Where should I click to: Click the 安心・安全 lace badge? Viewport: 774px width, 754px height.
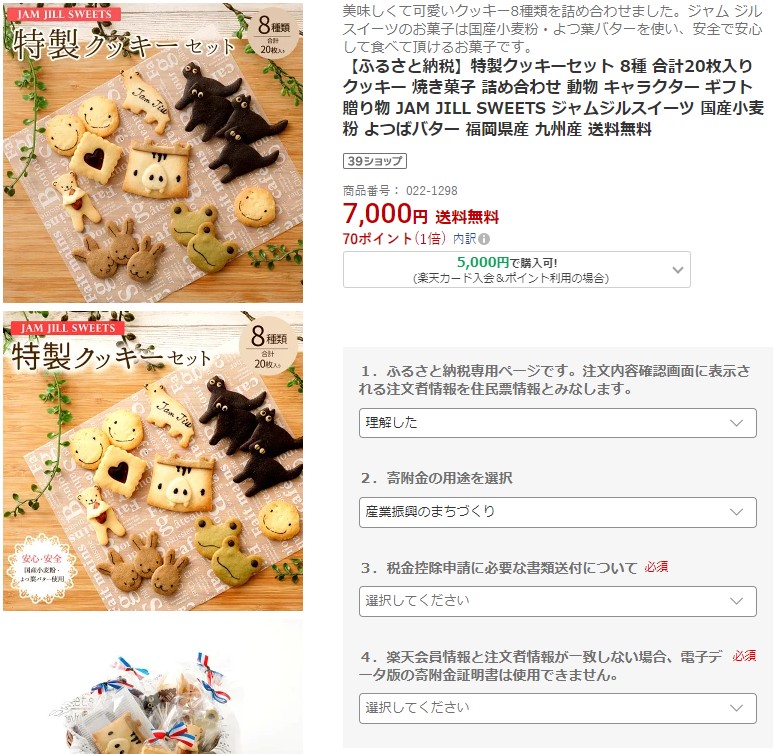(x=42, y=569)
